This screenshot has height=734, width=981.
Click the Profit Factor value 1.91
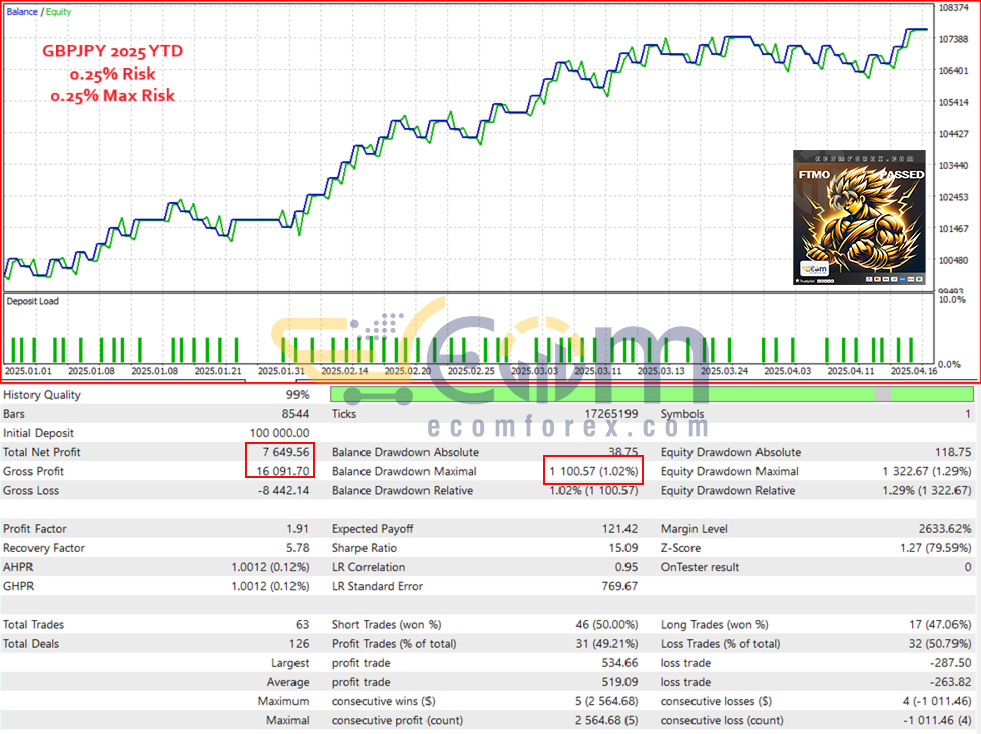tap(298, 529)
